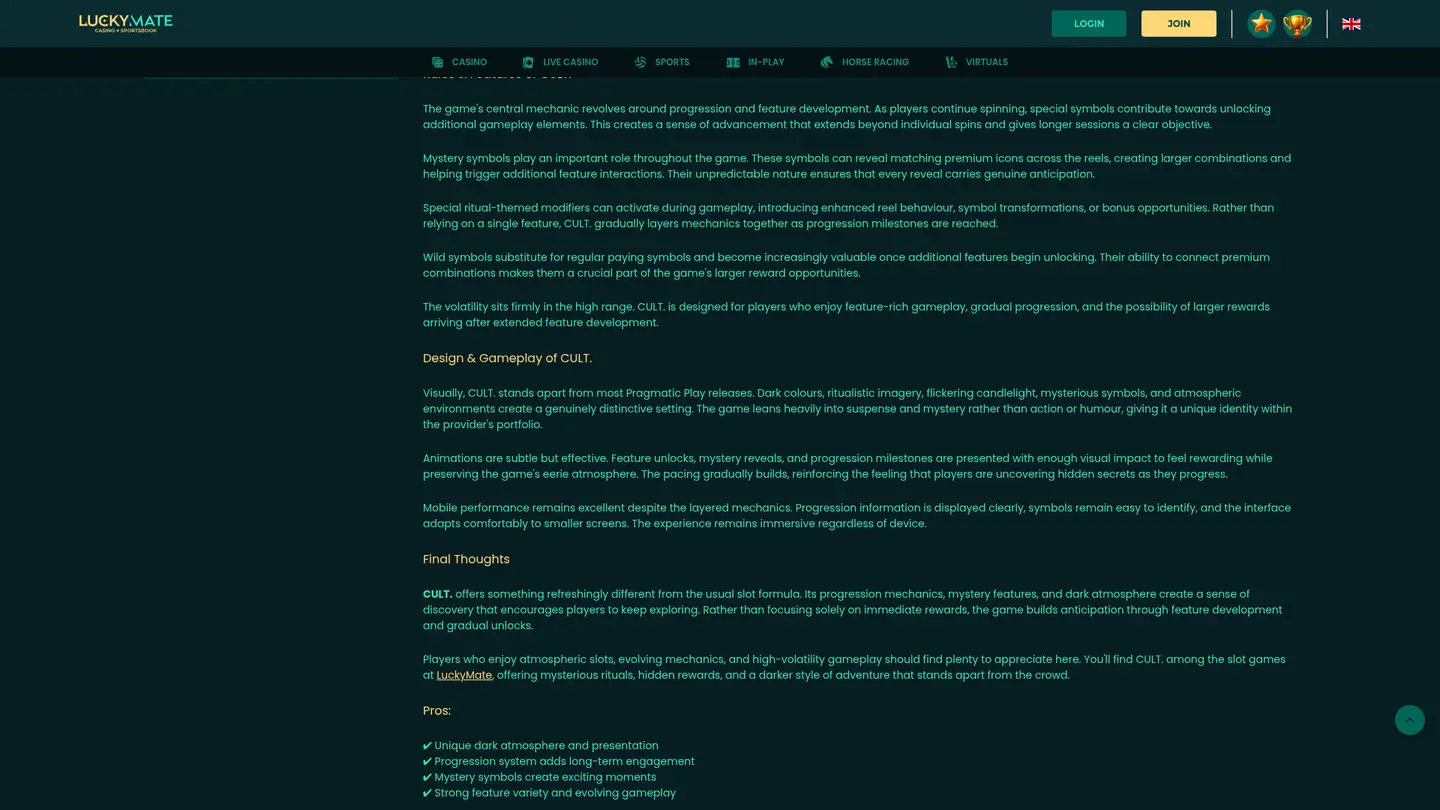The width and height of the screenshot is (1440, 810).
Task: Click the paragraph starting "The game's central mechanic"
Action: tap(847, 117)
